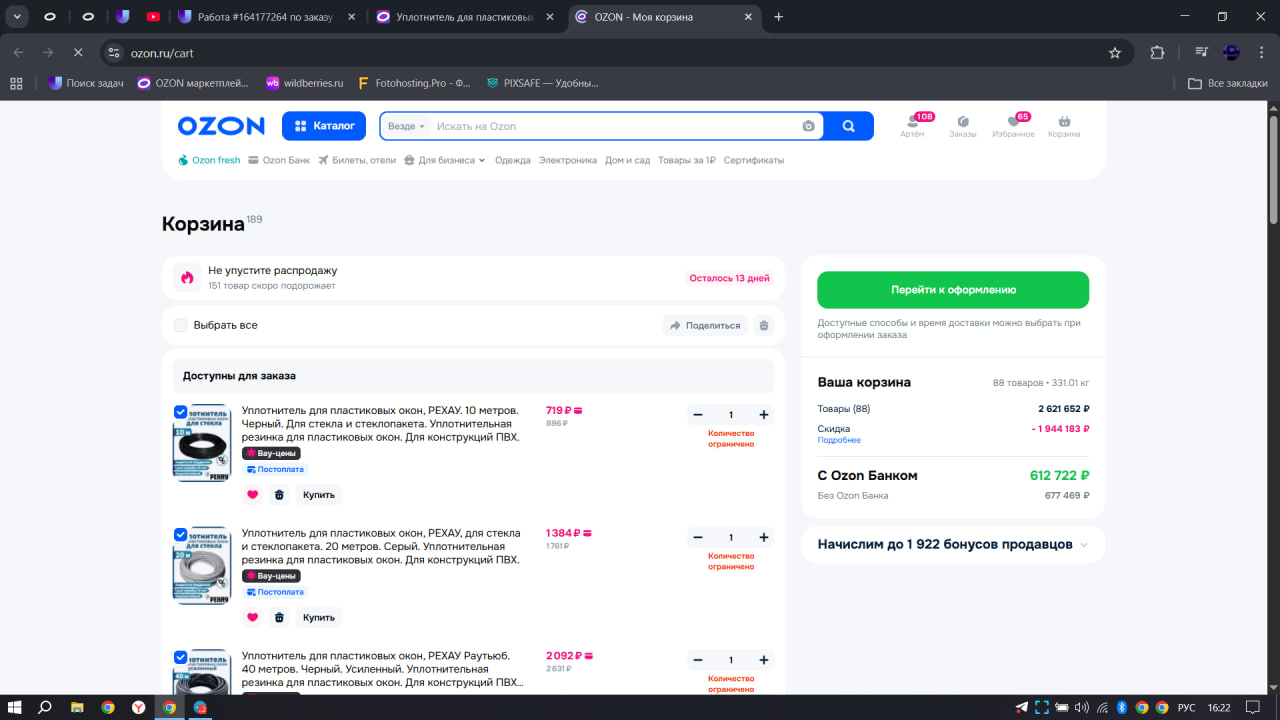Click Перейти к оформлению button
The image size is (1280, 720).
tap(953, 290)
